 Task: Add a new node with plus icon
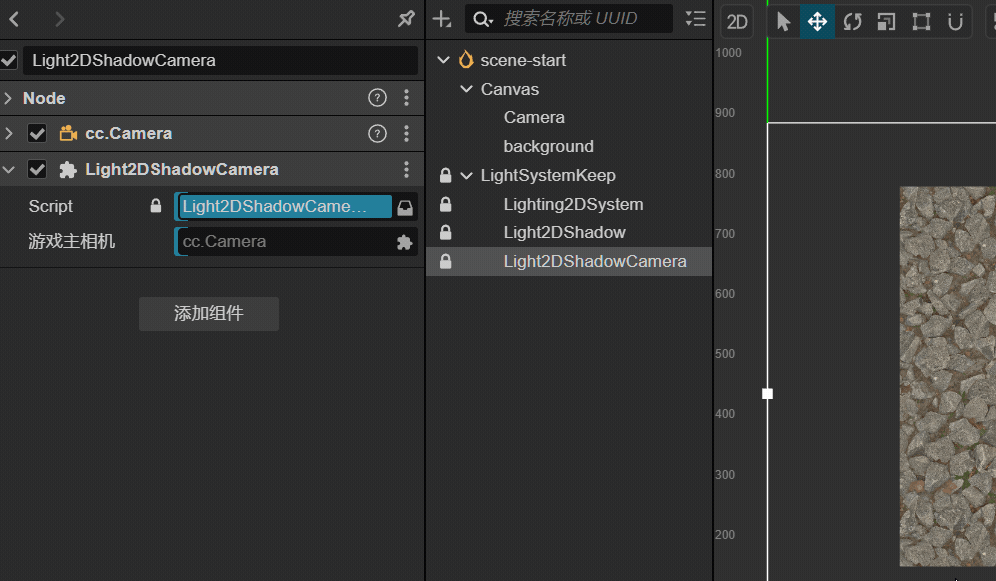(441, 19)
